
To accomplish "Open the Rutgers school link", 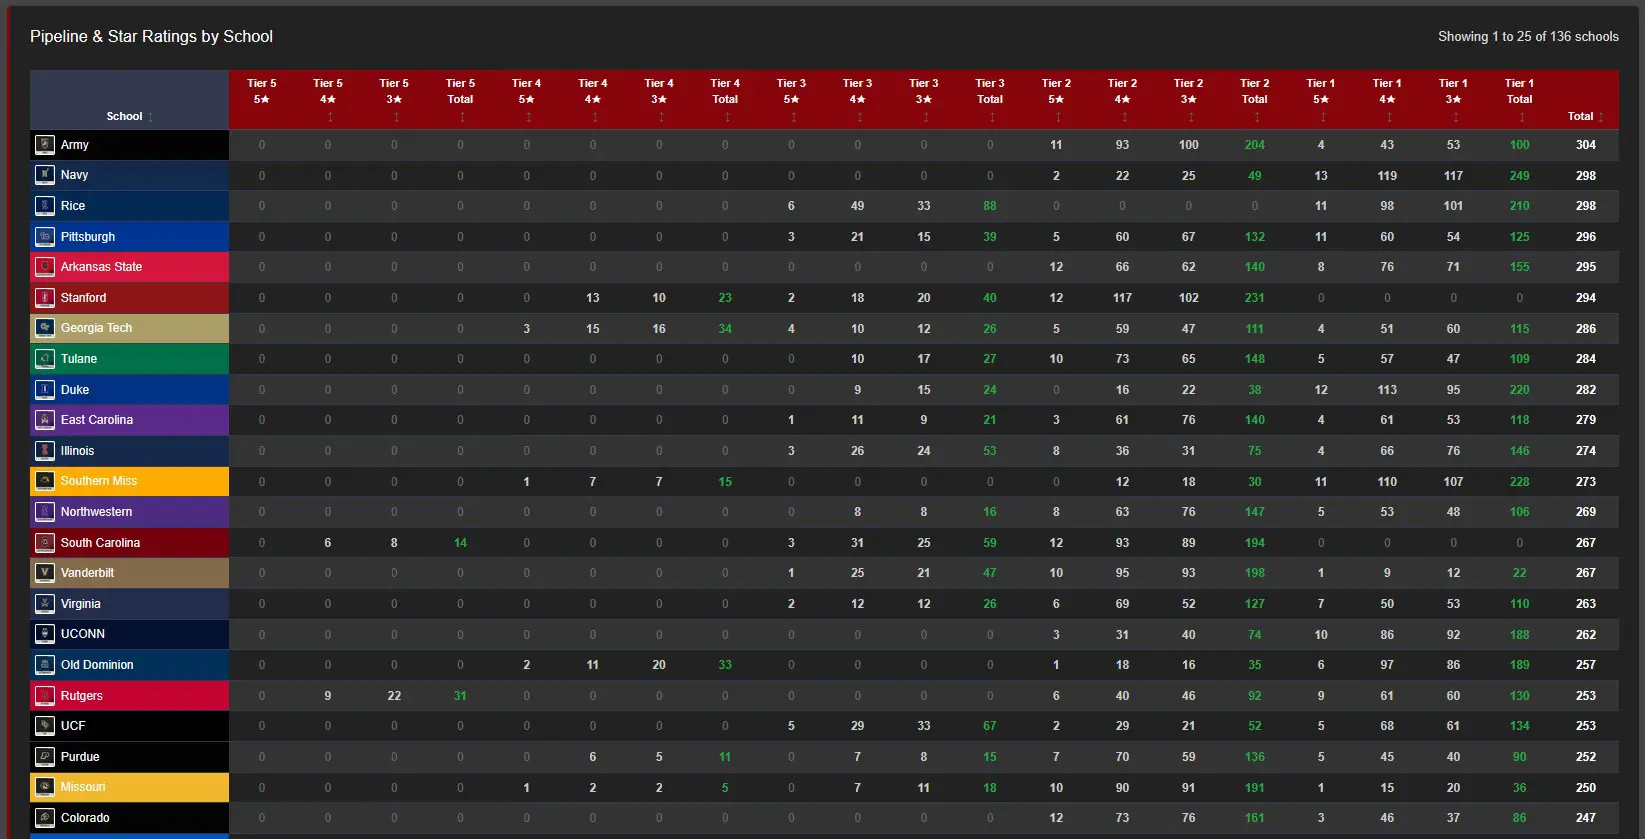I will click(82, 696).
